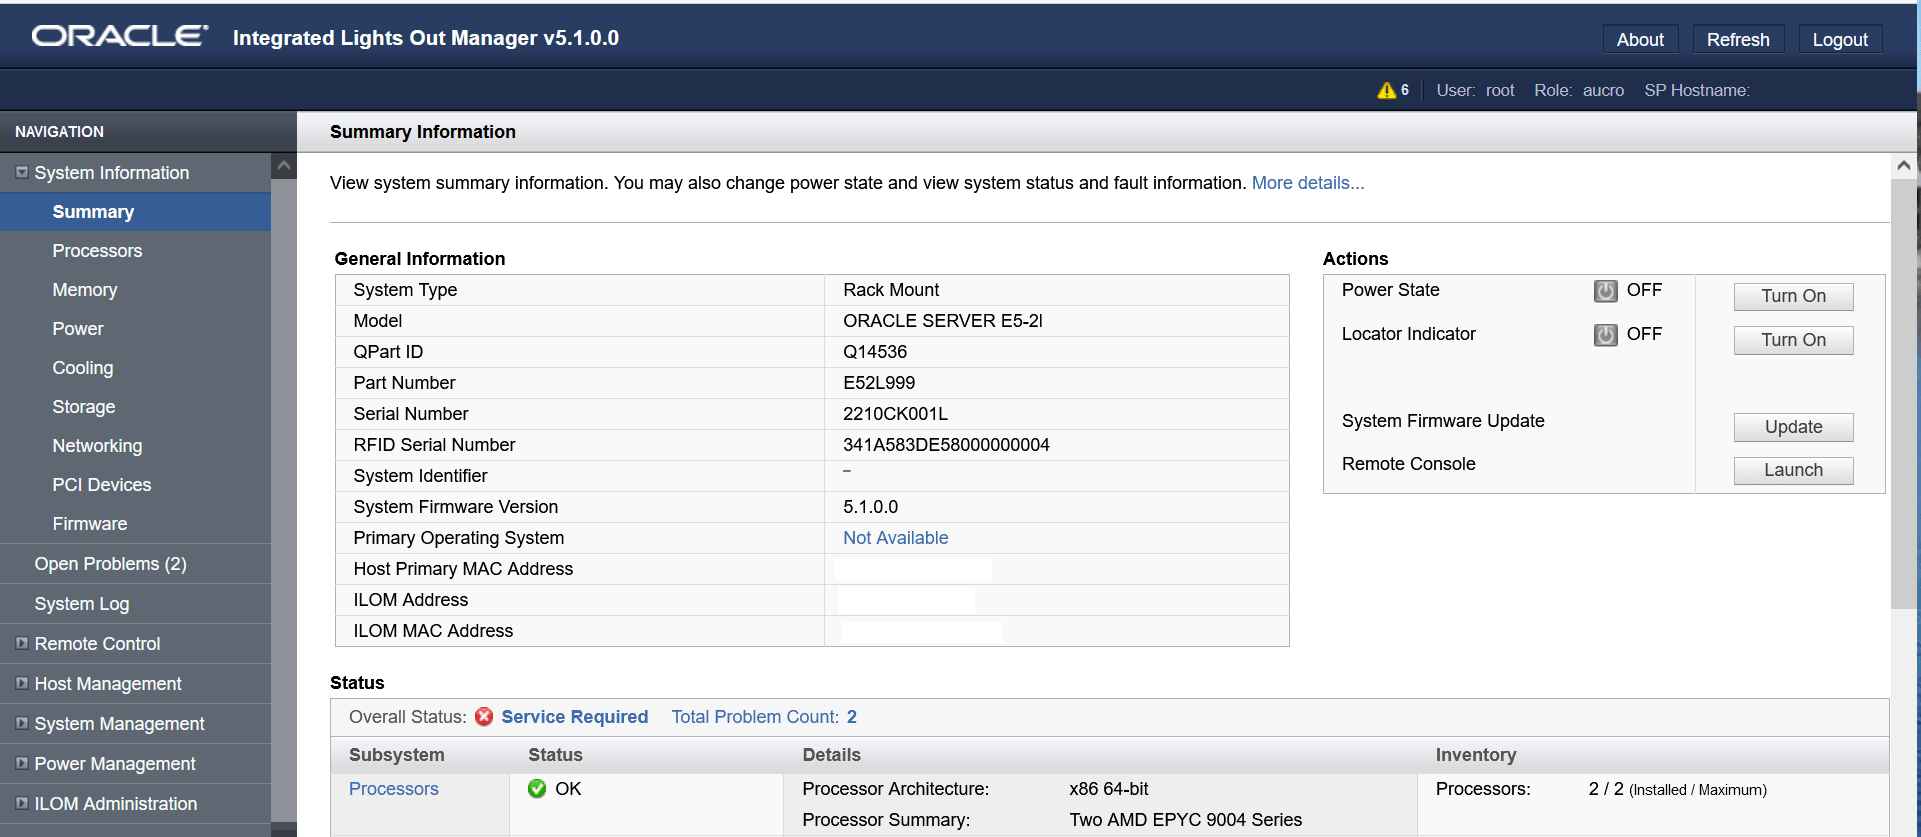Click the About button
The height and width of the screenshot is (837, 1921).
click(x=1640, y=40)
